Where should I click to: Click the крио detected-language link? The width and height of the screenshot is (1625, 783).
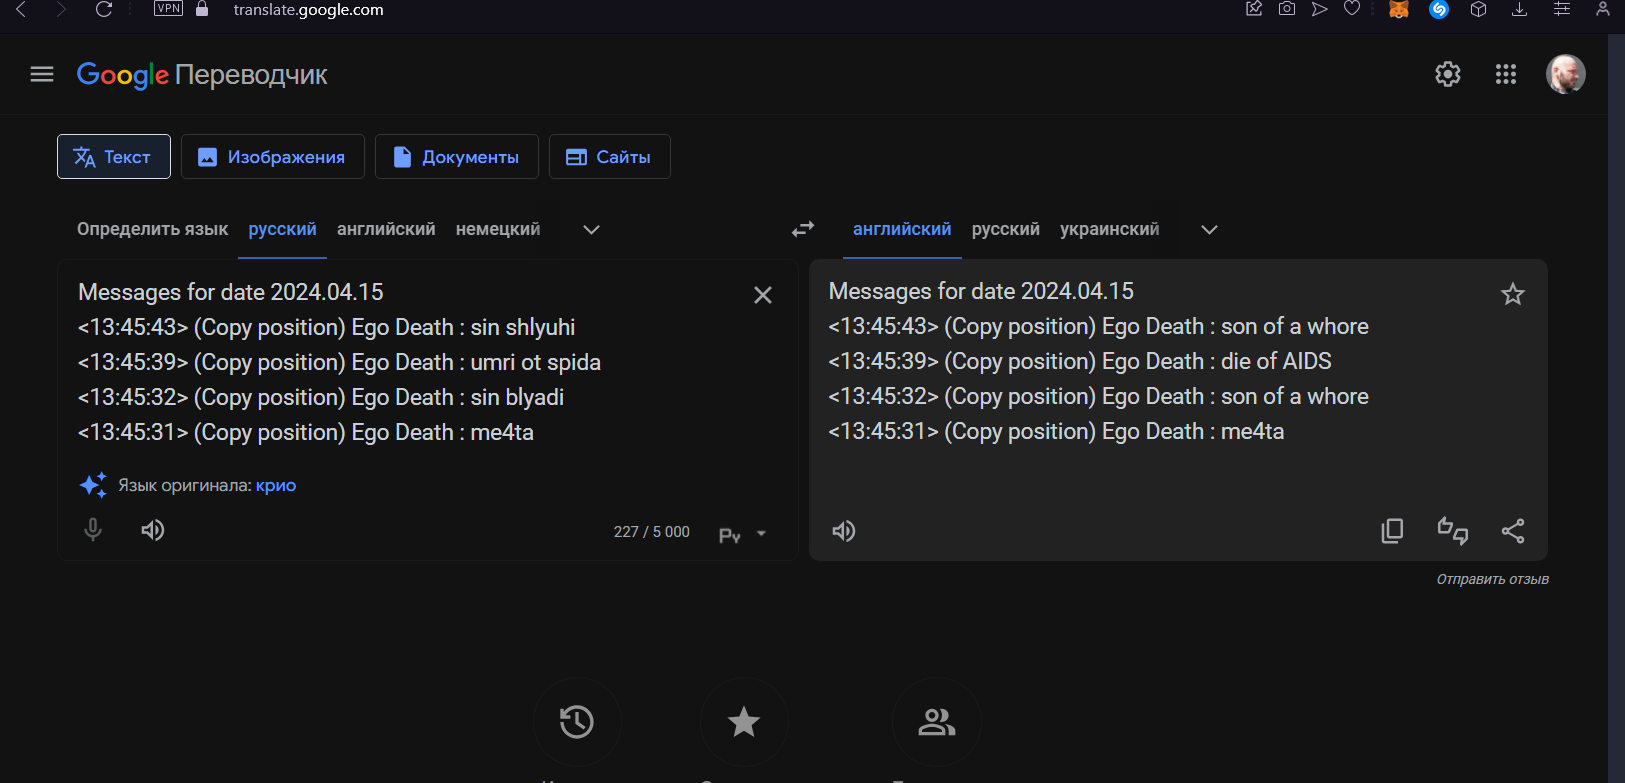[x=276, y=486]
